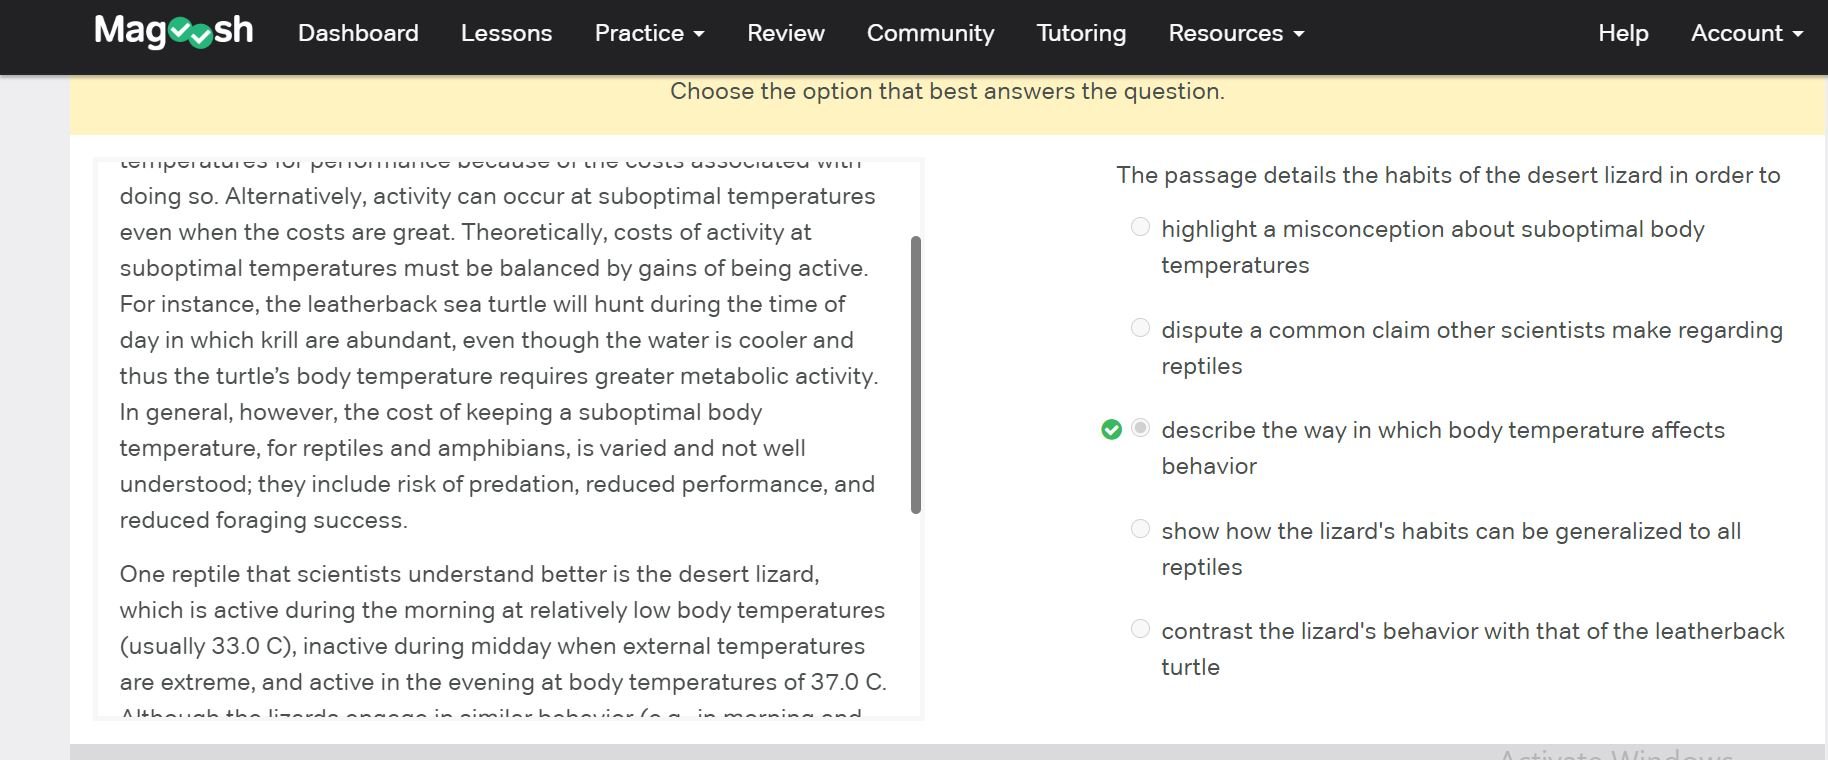Navigate to the Review page
Screen dimensions: 1828x760
coord(786,33)
